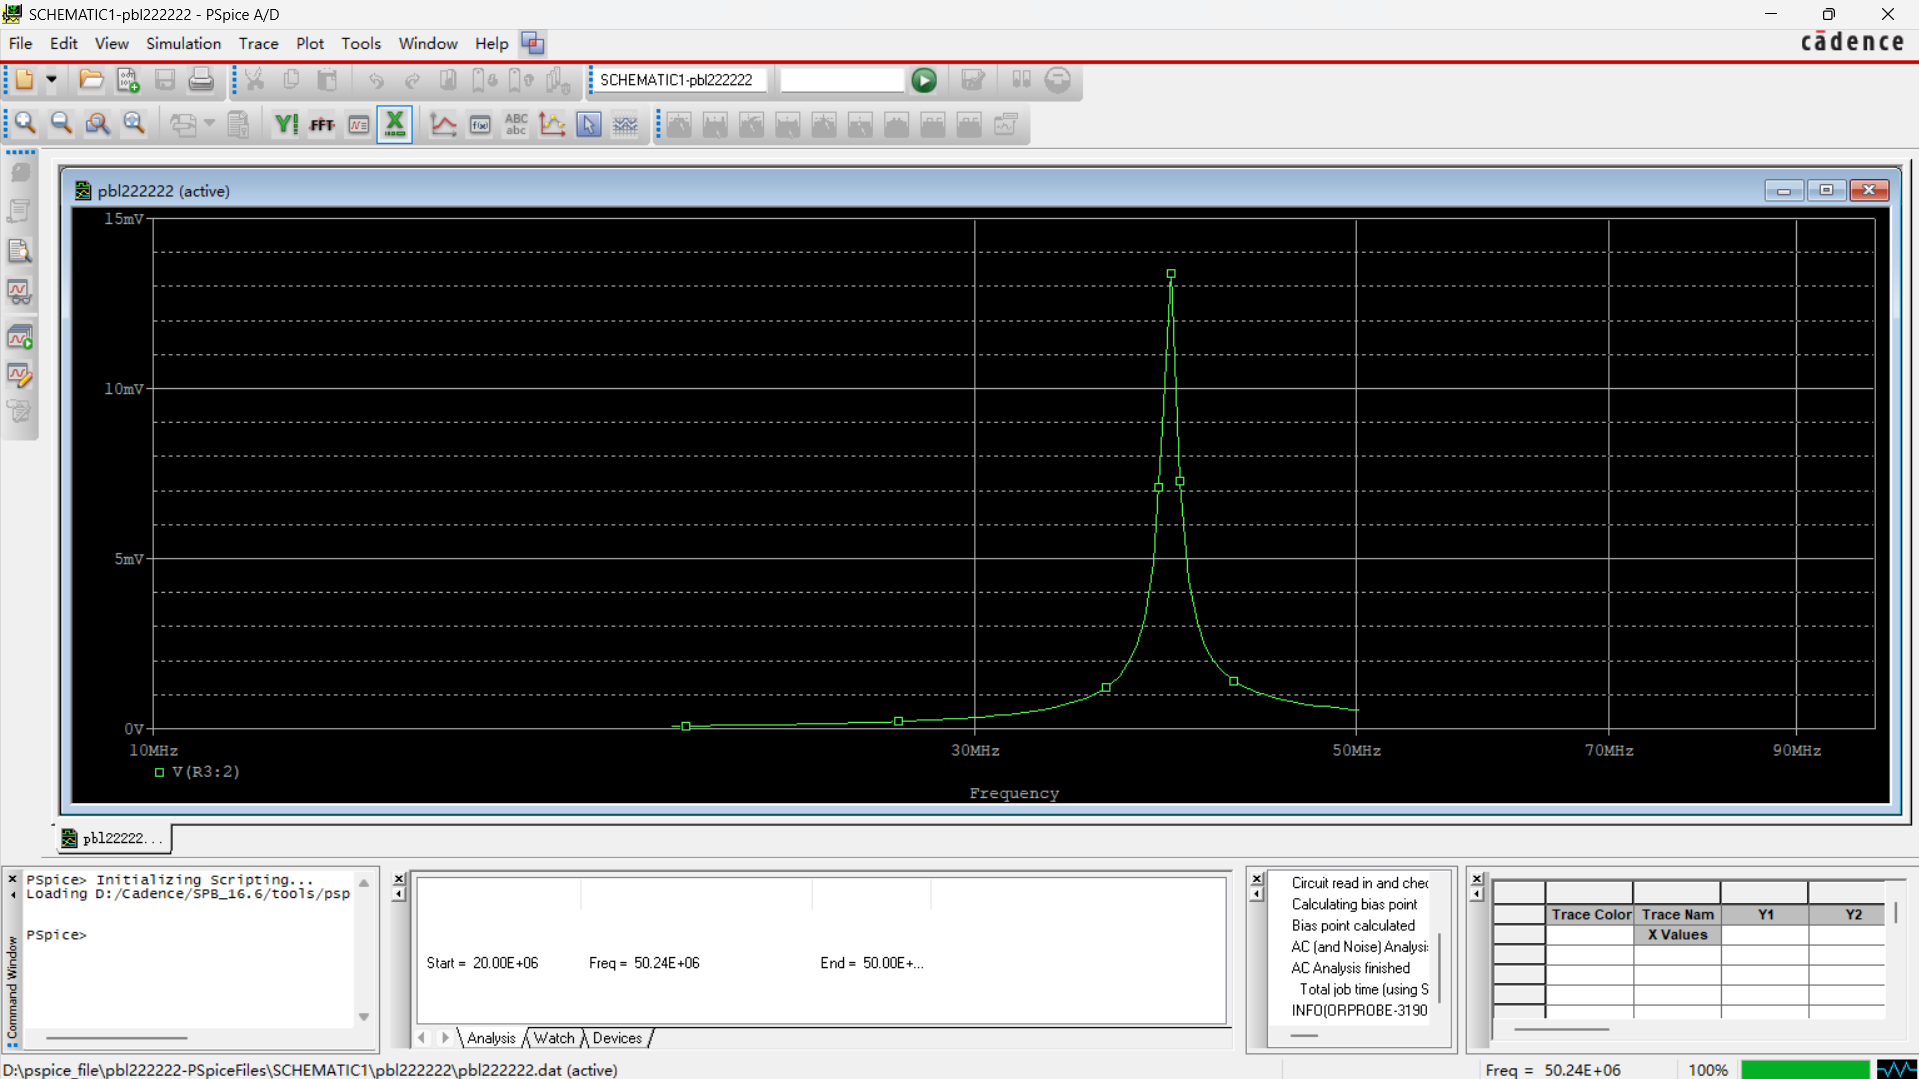Close the Command Window panel
This screenshot has width=1919, height=1079.
[x=12, y=880]
